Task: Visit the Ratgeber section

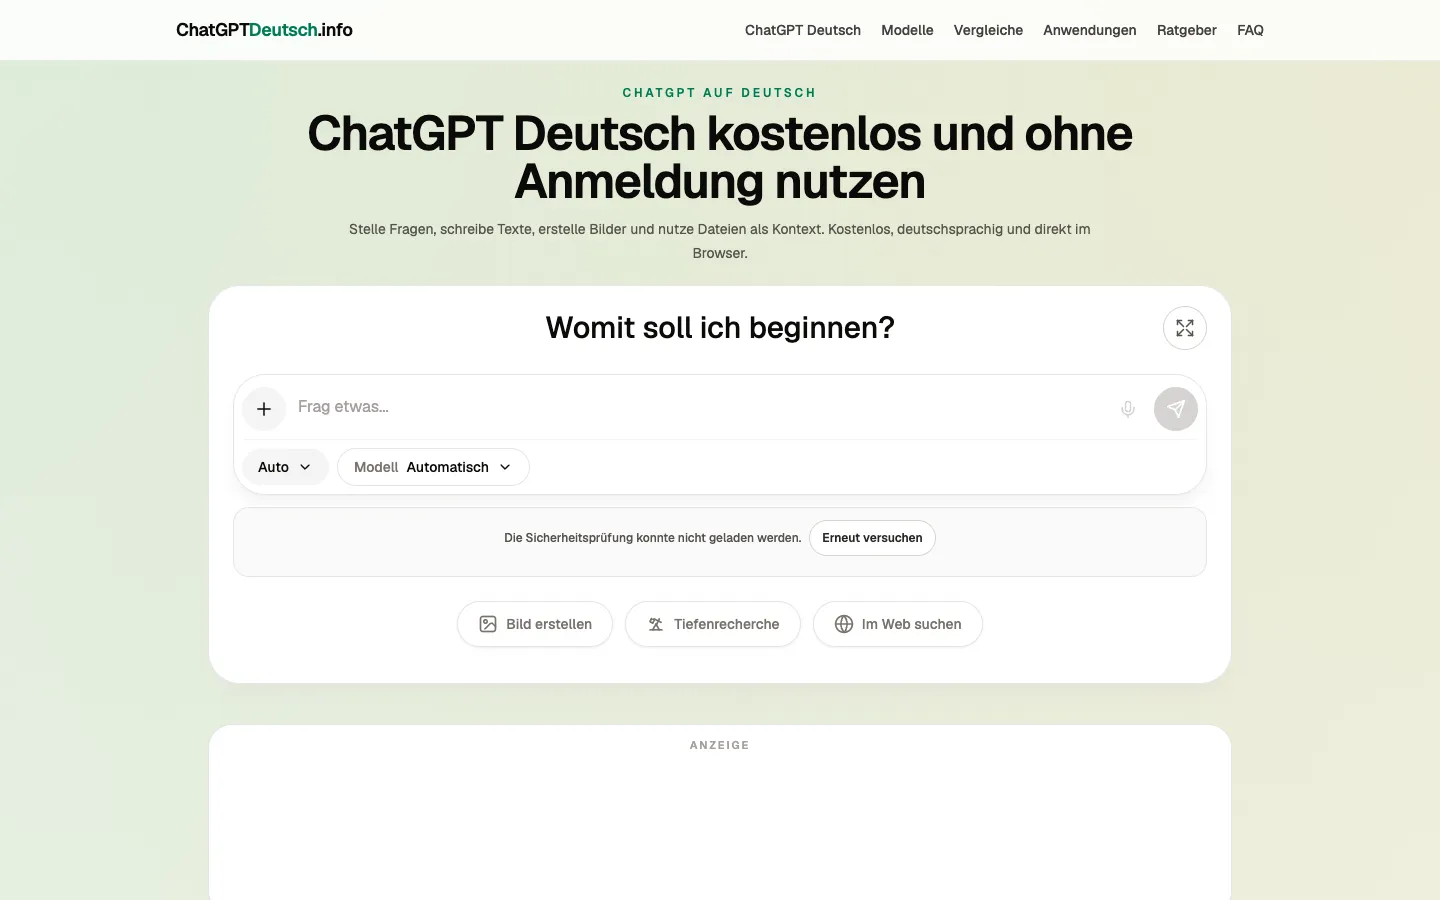Action: (1187, 30)
